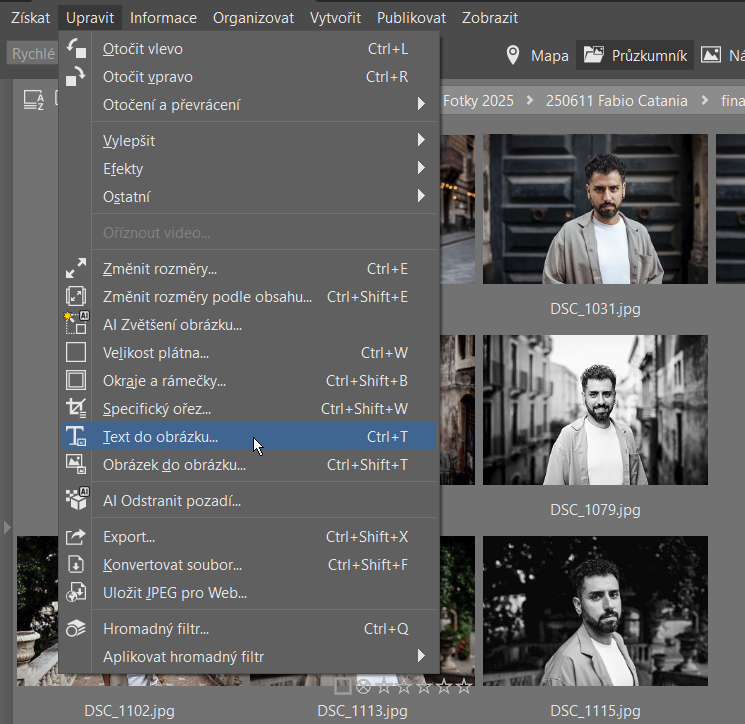The width and height of the screenshot is (745, 724).
Task: Click the Hromadný filtr icon
Action: (x=76, y=629)
